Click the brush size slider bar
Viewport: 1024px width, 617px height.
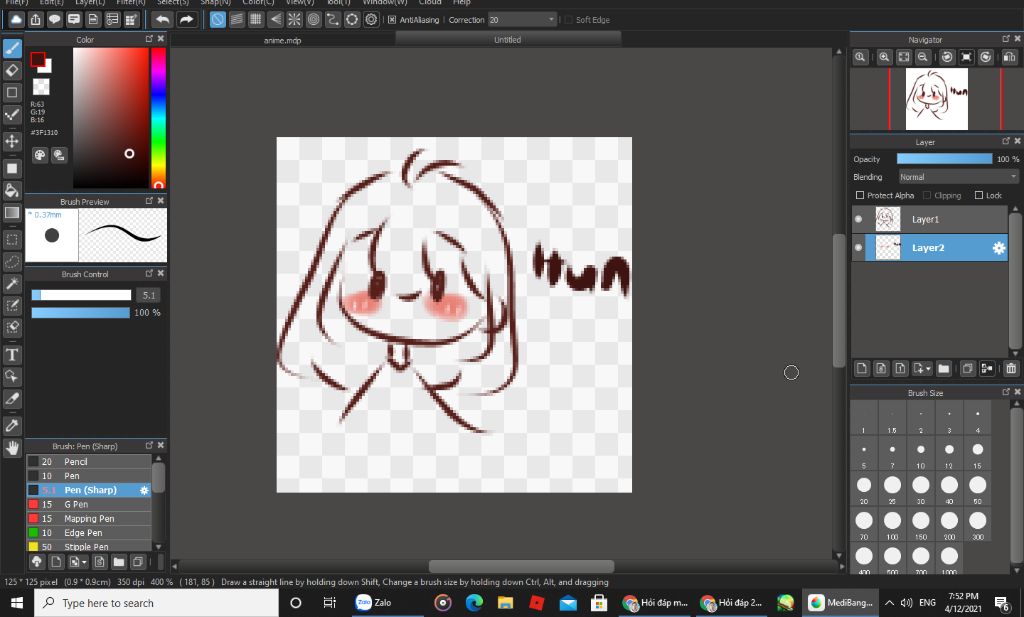82,295
